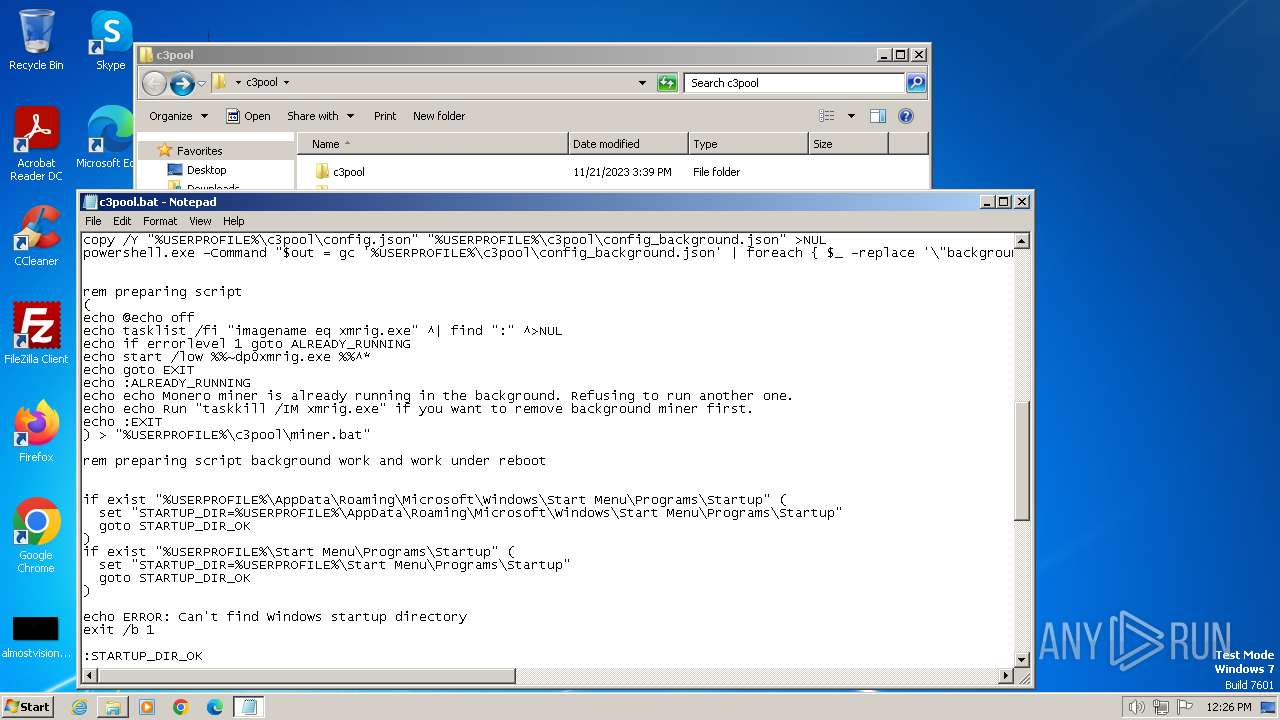This screenshot has height=720, width=1280.
Task: Open Explorer help icon
Action: [x=906, y=116]
